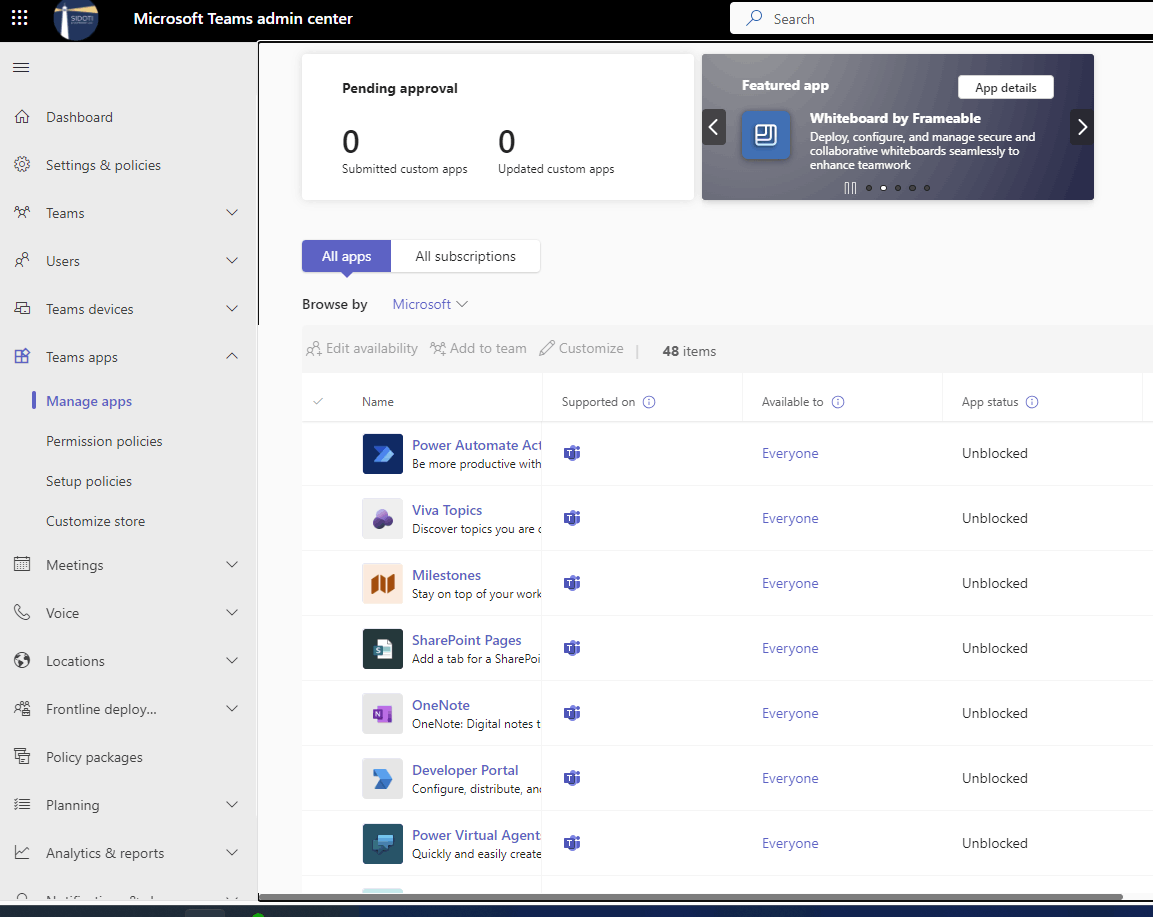Viewport: 1153px width, 917px height.
Task: Go to the previous featured app
Action: [x=713, y=127]
